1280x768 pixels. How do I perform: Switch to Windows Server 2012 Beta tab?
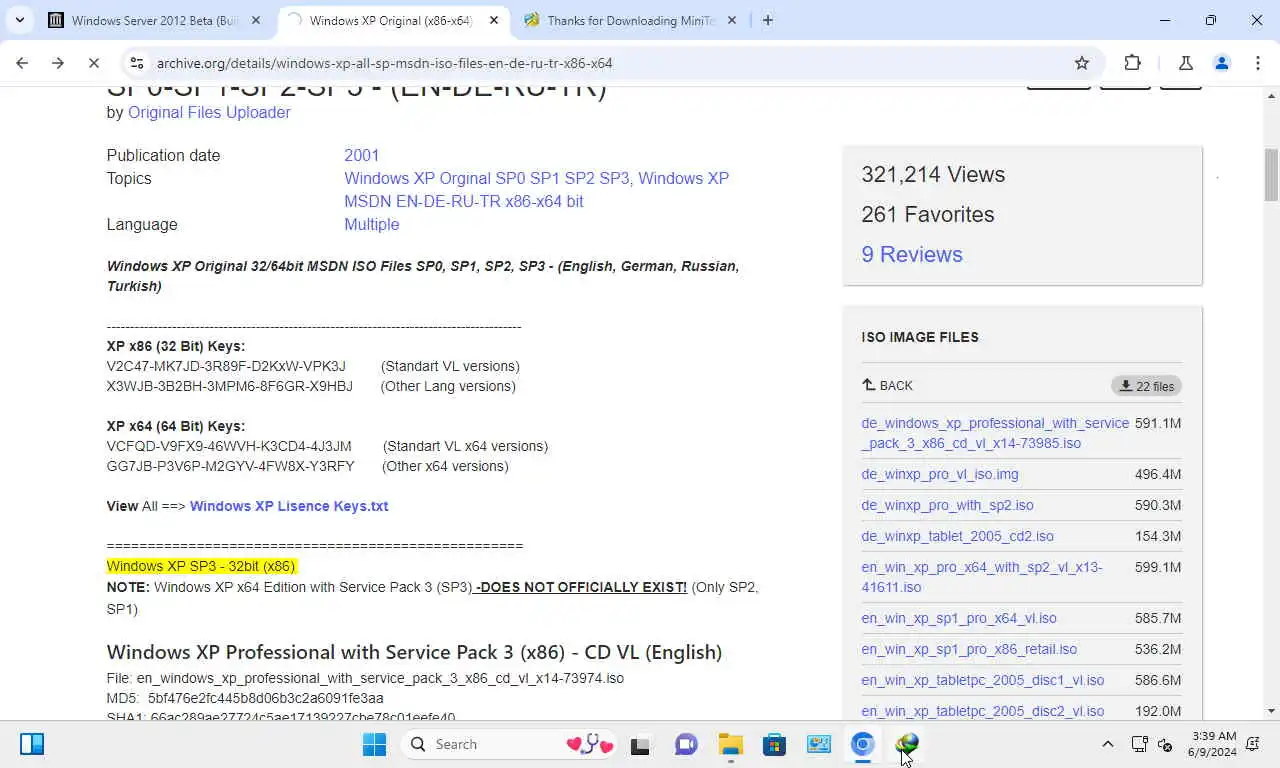pos(155,20)
